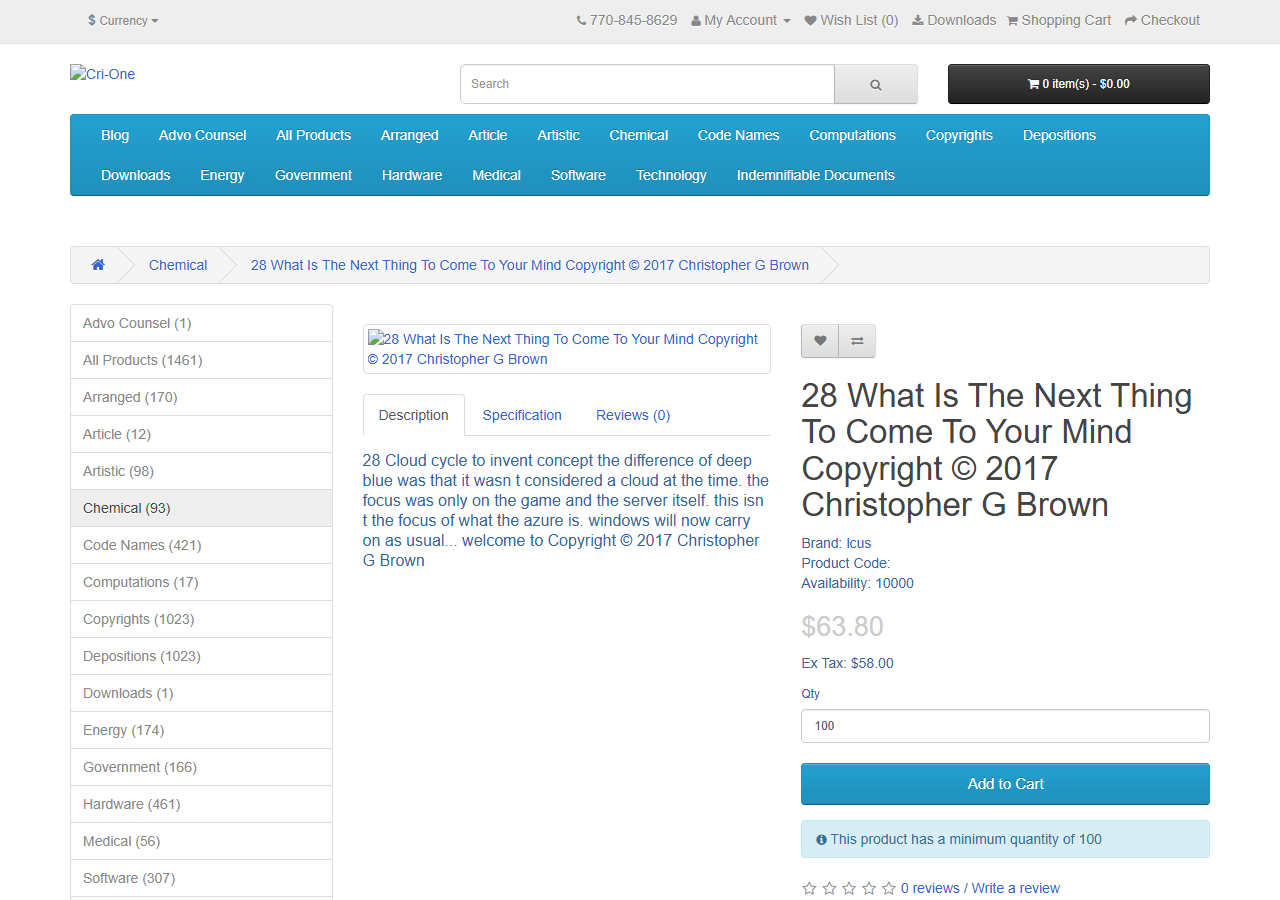This screenshot has height=900, width=1280.
Task: Select Energy (174) in sidebar
Action: 201,730
